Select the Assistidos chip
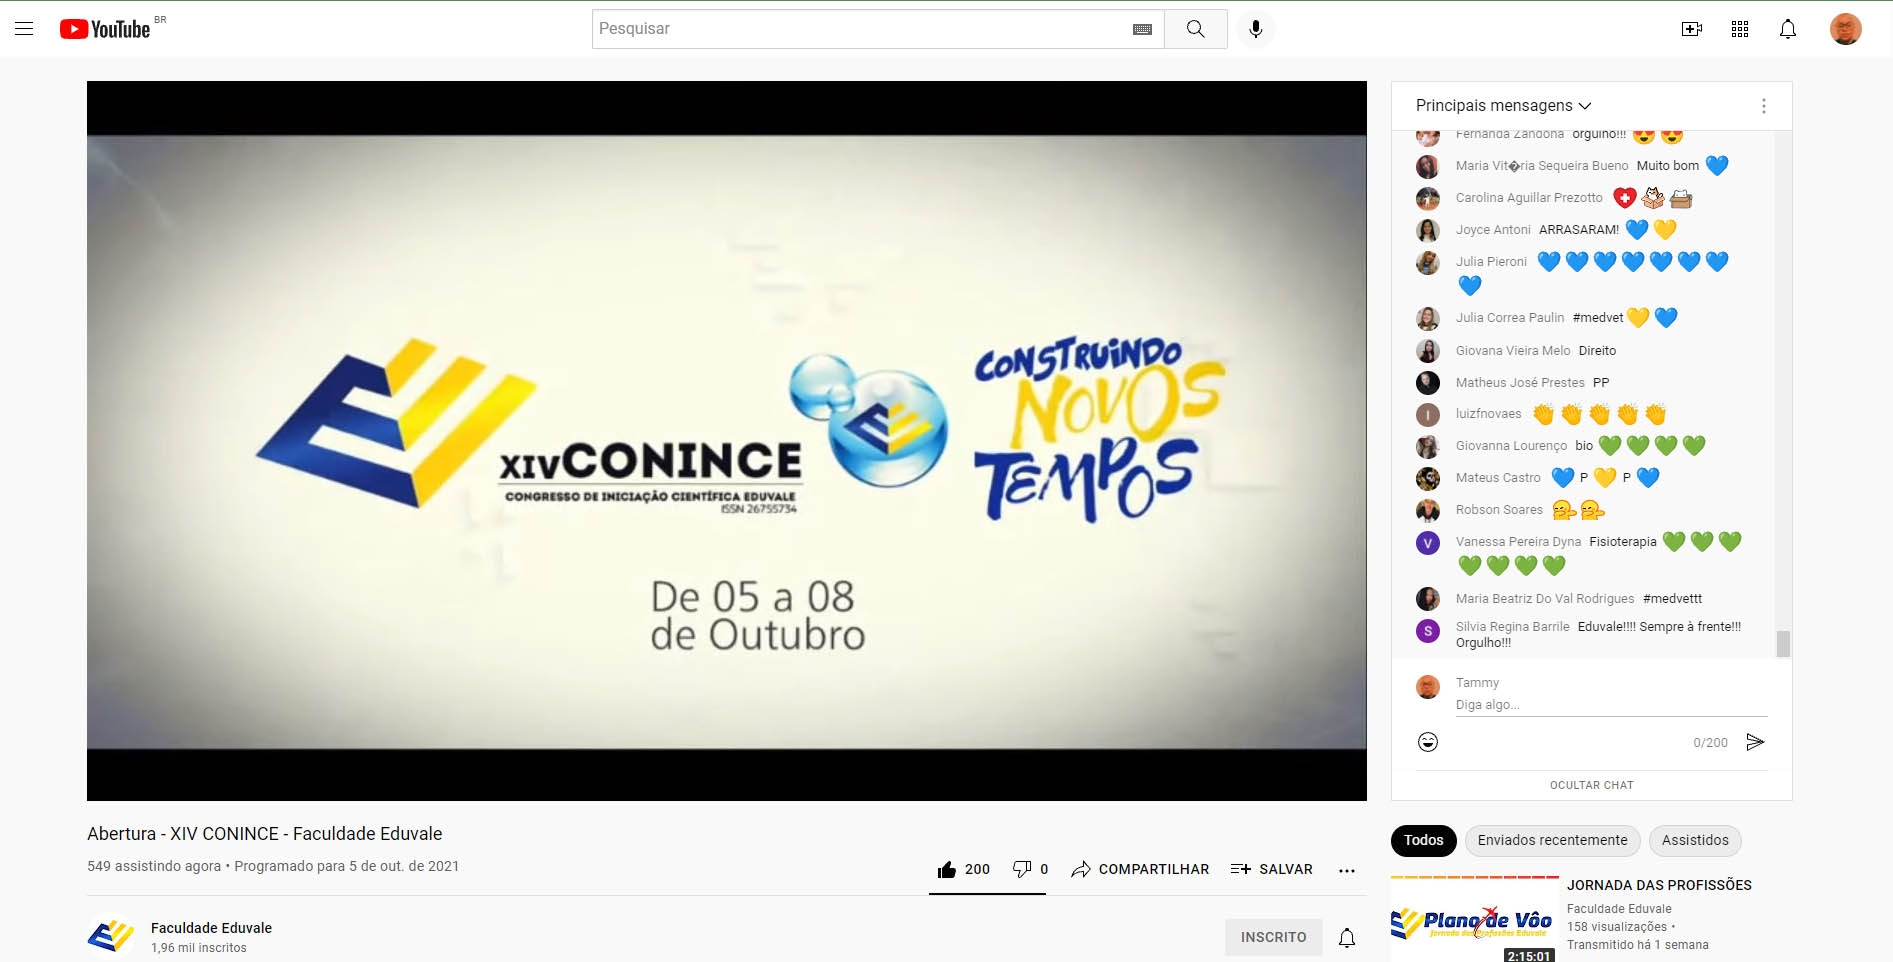 click(1695, 840)
